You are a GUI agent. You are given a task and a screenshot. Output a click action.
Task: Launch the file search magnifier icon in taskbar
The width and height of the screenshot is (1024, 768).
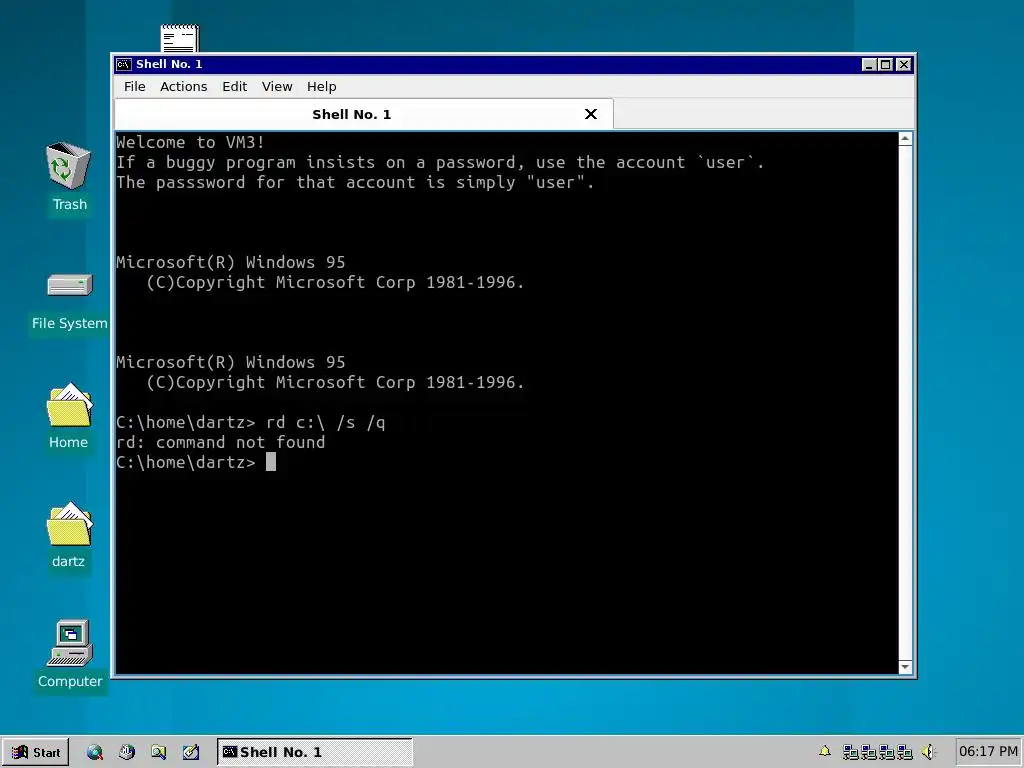click(159, 752)
